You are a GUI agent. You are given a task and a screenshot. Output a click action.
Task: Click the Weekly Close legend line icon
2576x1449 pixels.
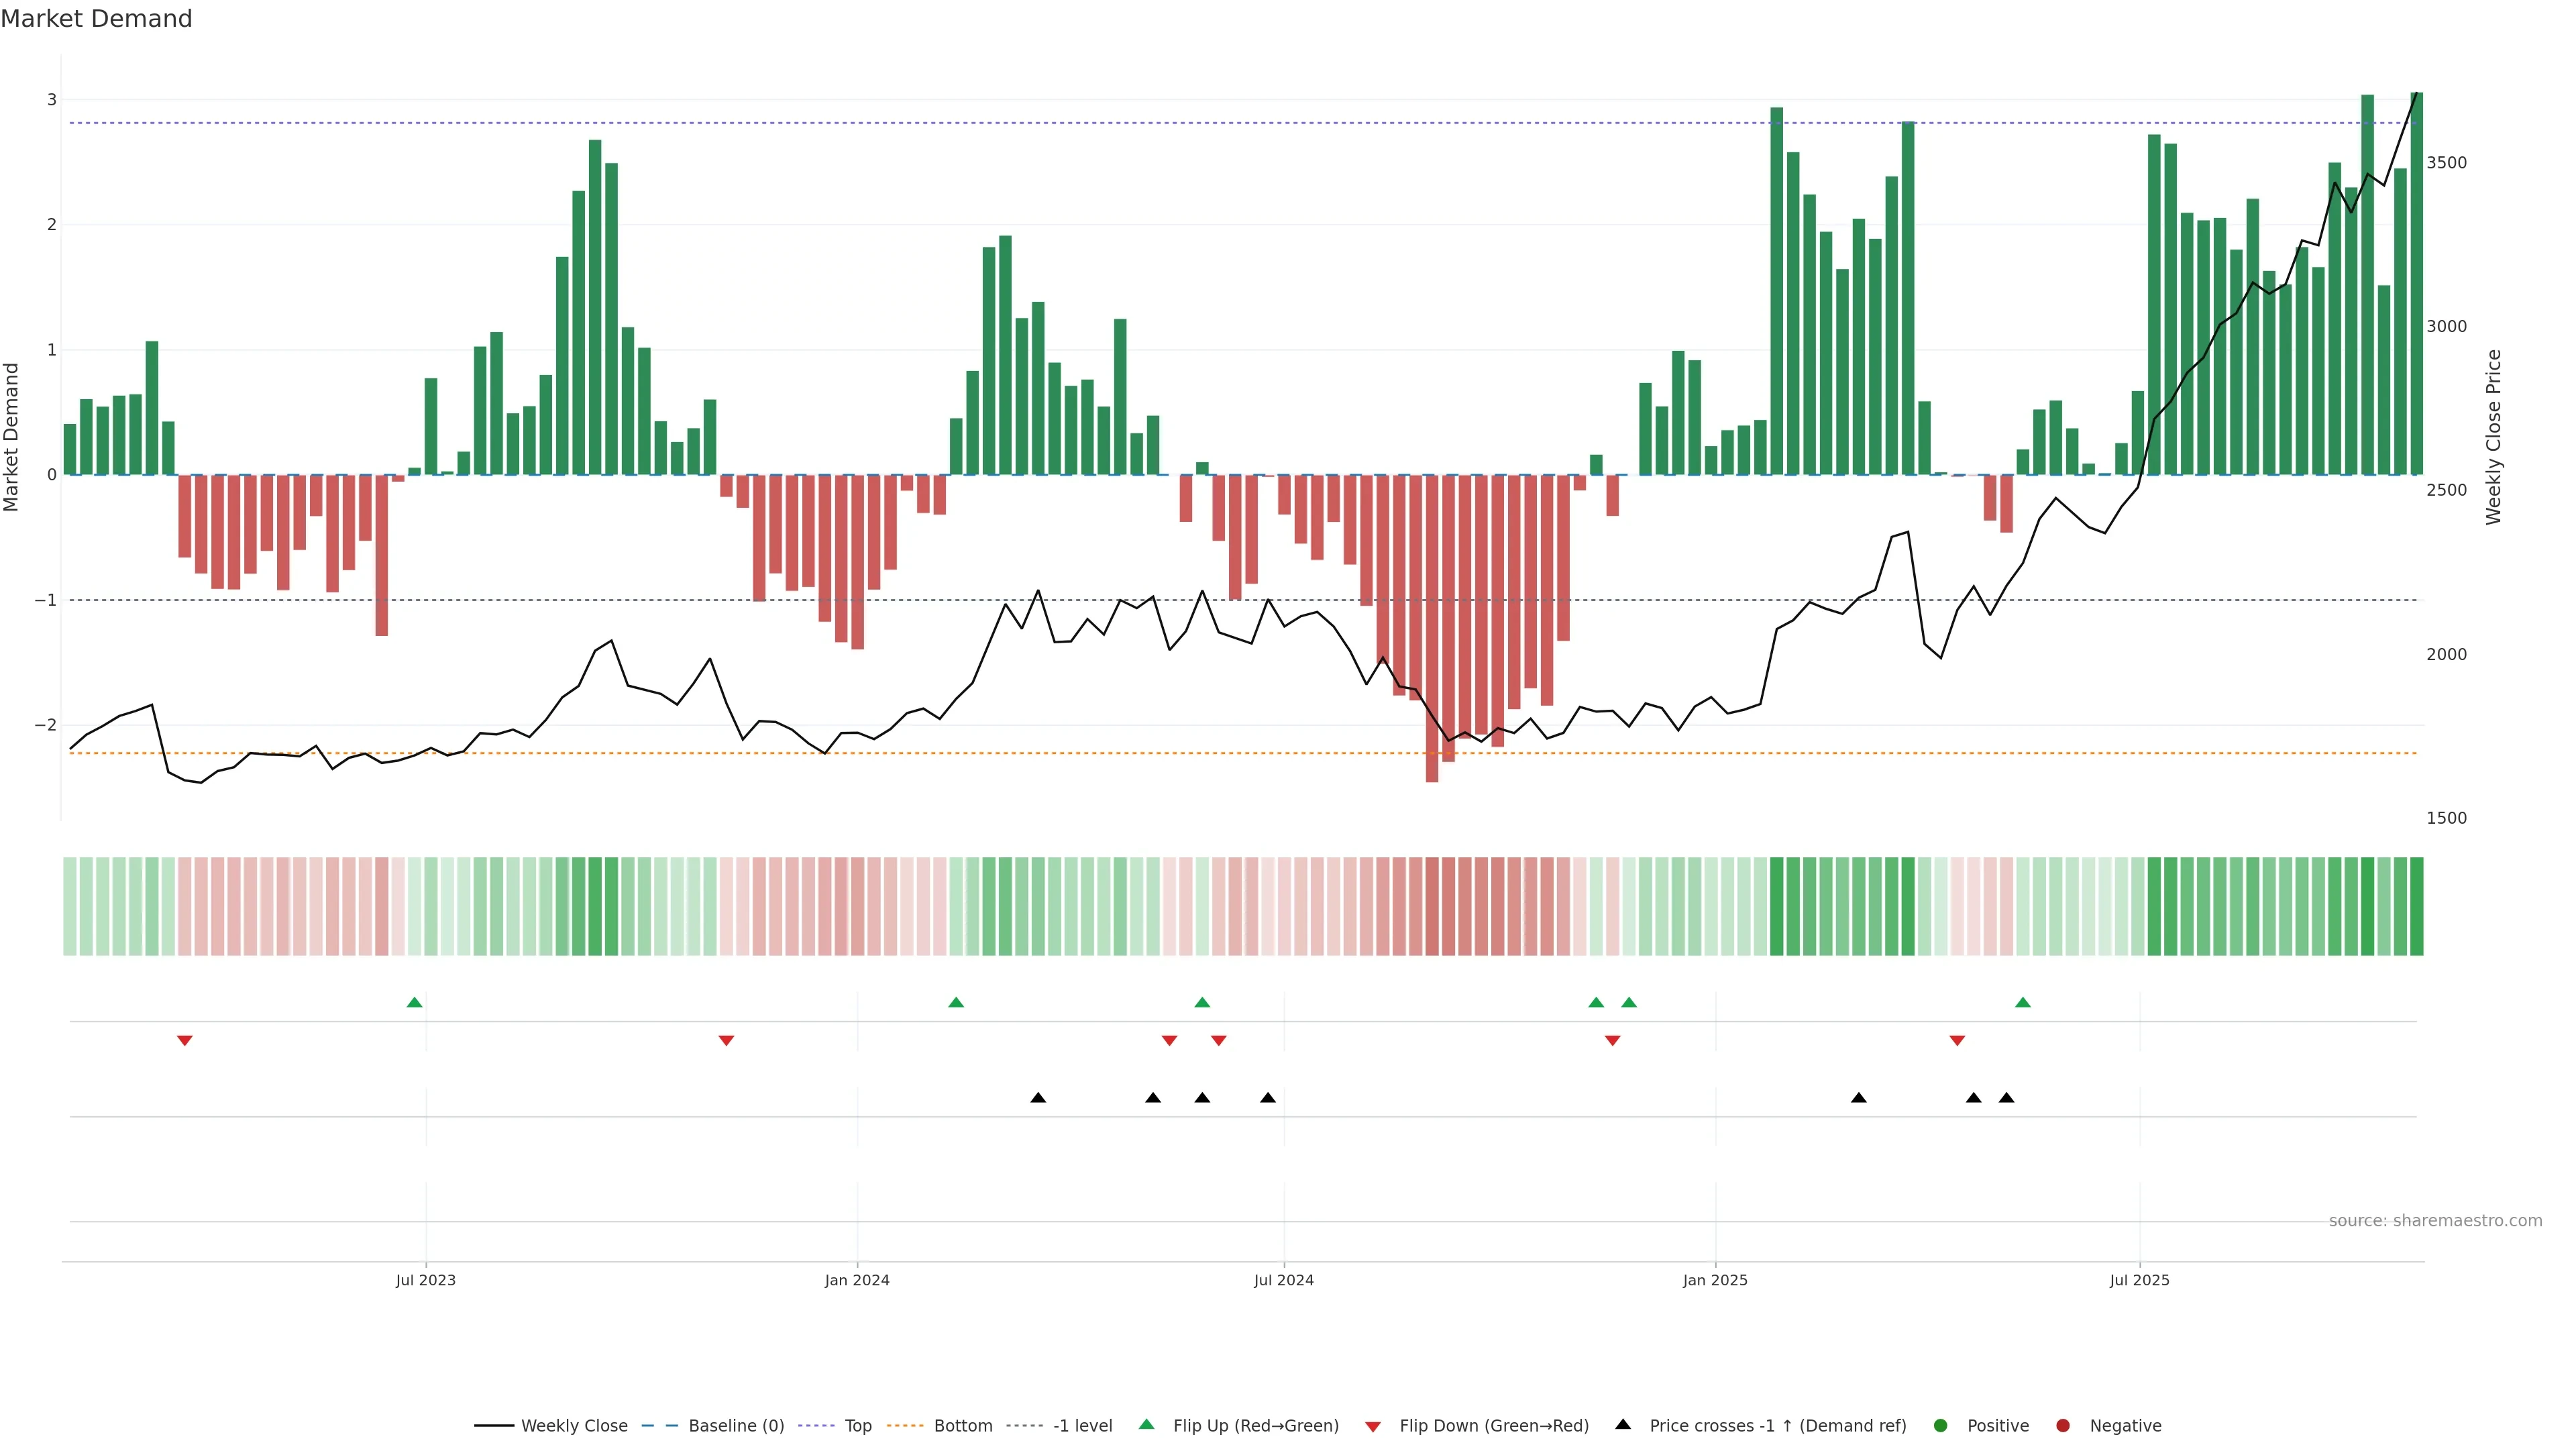point(494,1425)
